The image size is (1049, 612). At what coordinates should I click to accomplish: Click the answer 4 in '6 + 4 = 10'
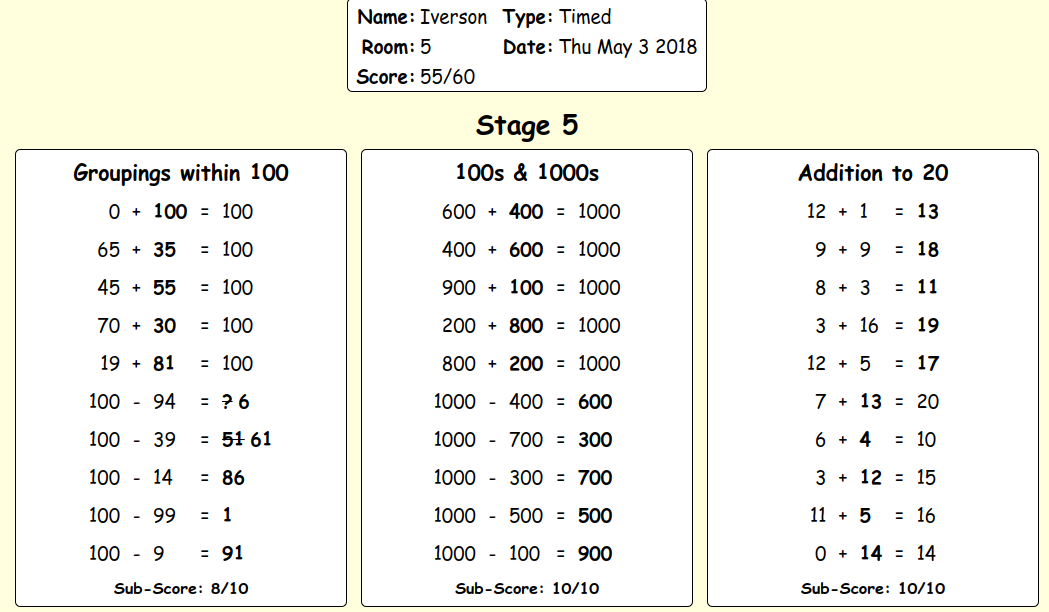point(865,440)
